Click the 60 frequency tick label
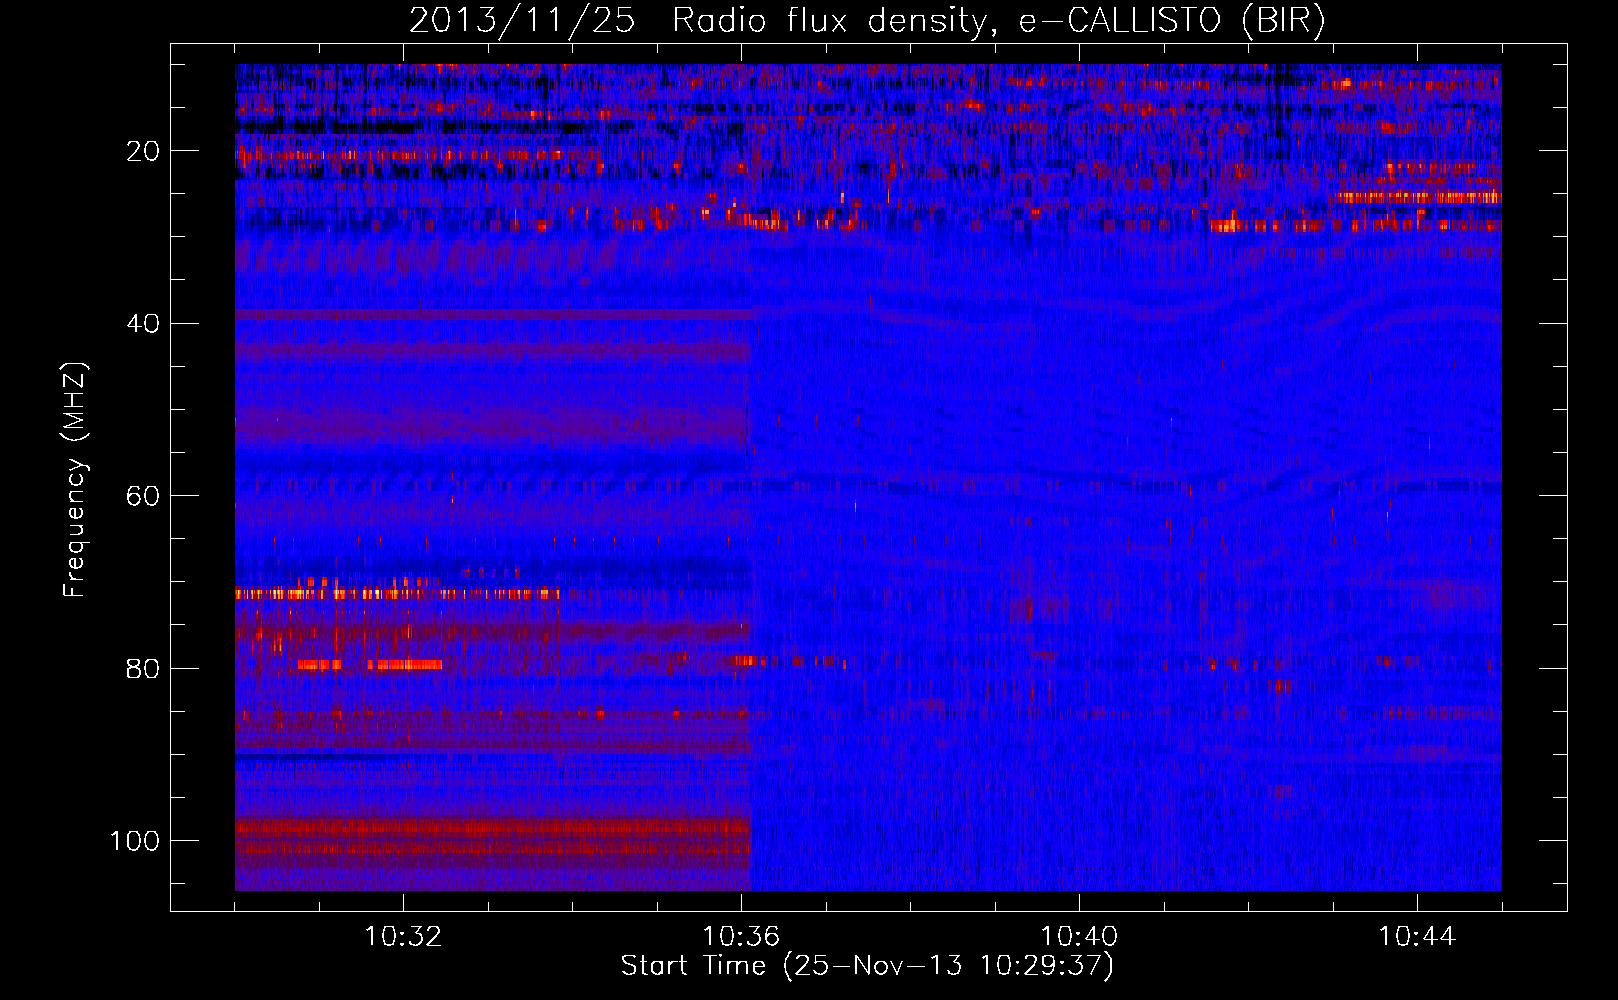This screenshot has height=1000, width=1618. click(143, 496)
